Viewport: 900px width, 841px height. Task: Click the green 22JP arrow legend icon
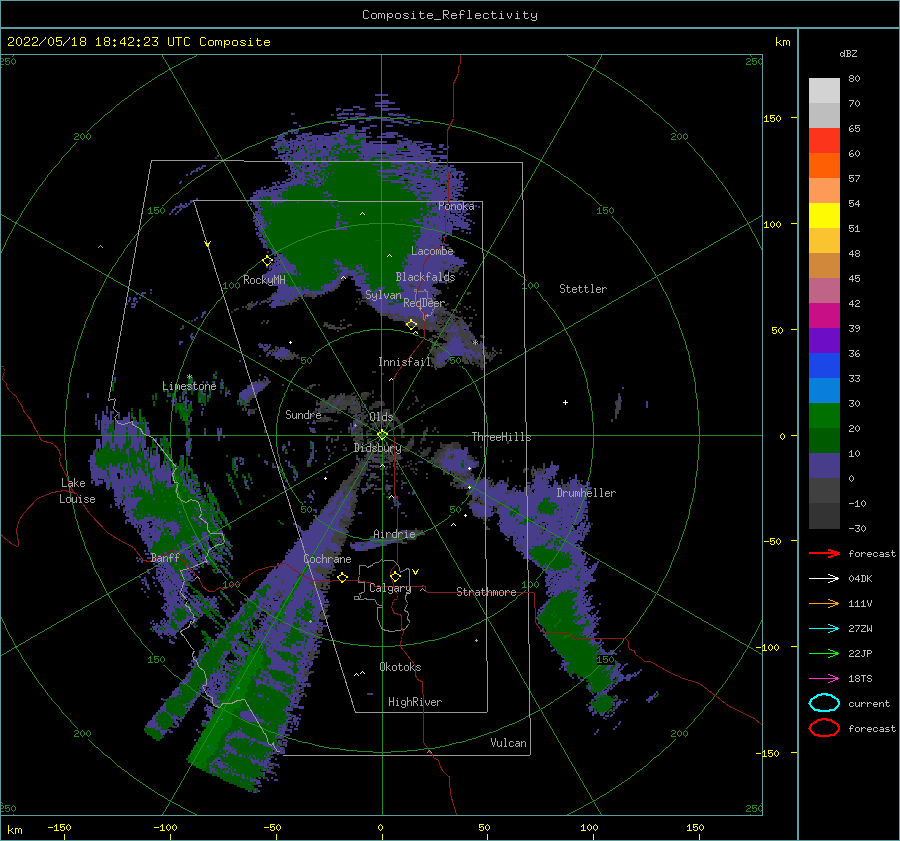(x=824, y=653)
